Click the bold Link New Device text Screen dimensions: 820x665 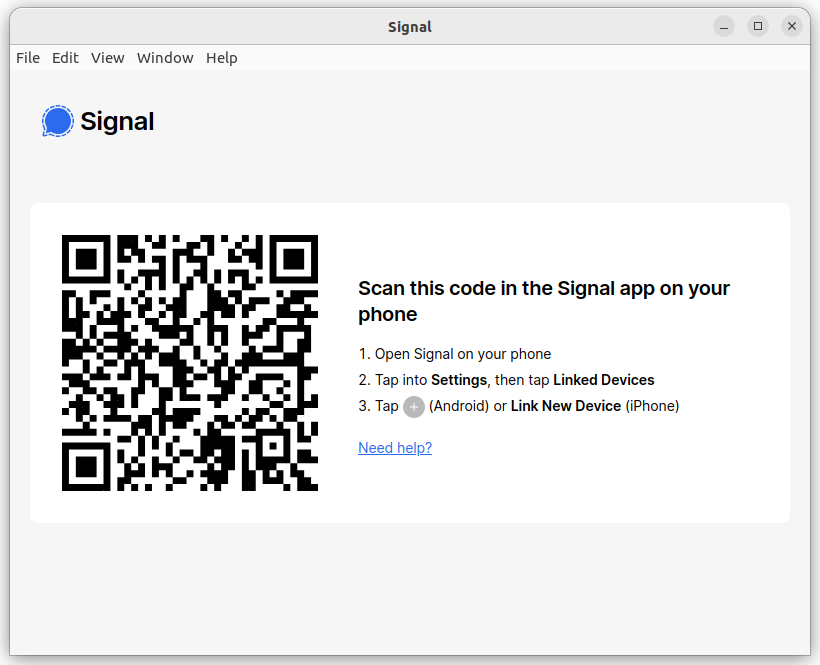[566, 406]
